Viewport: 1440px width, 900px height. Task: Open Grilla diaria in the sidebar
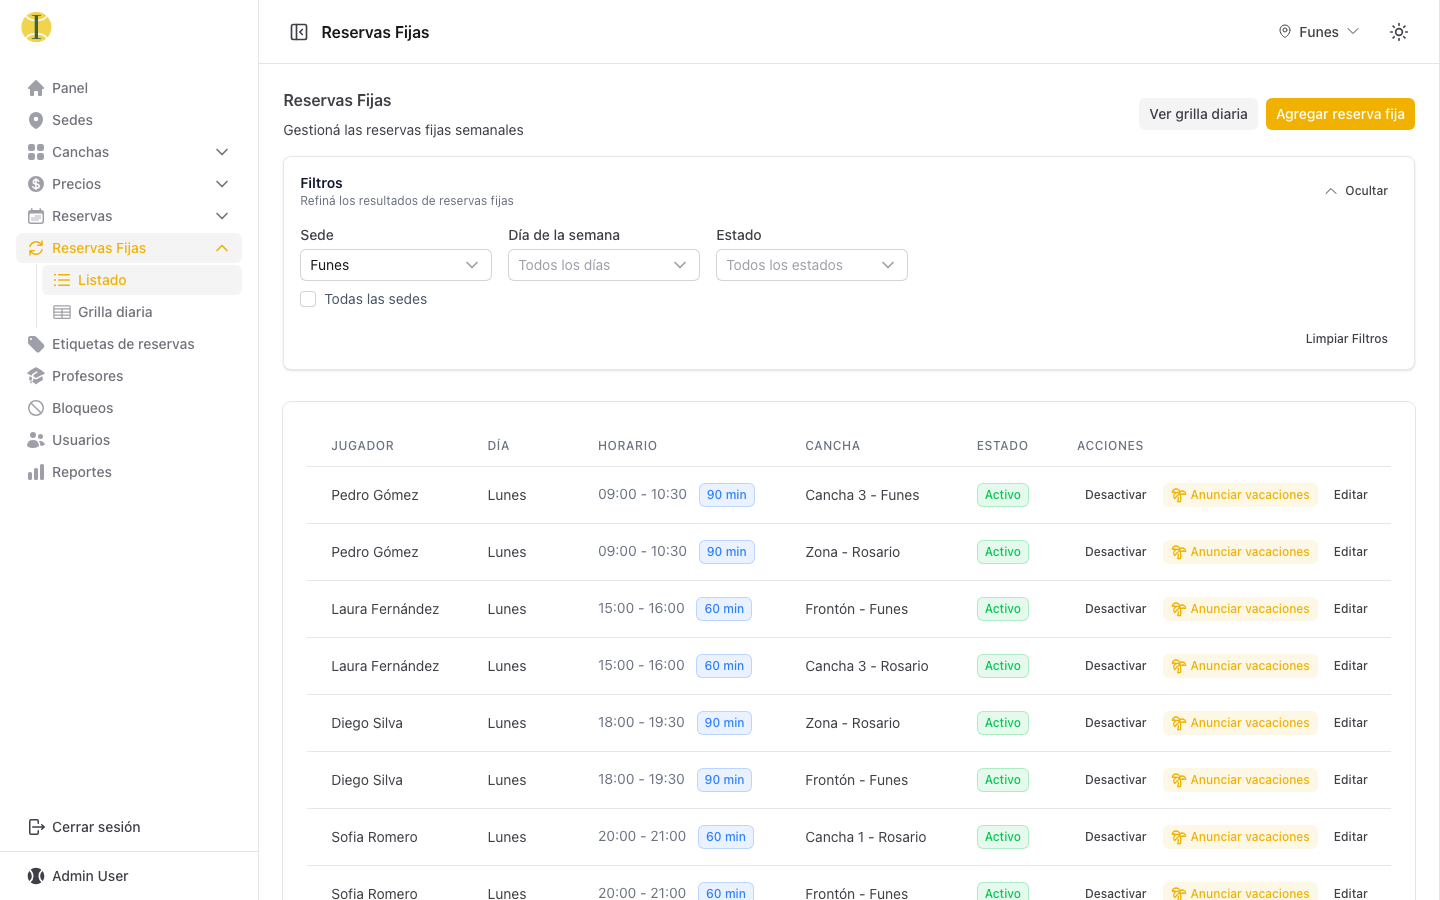(x=142, y=312)
